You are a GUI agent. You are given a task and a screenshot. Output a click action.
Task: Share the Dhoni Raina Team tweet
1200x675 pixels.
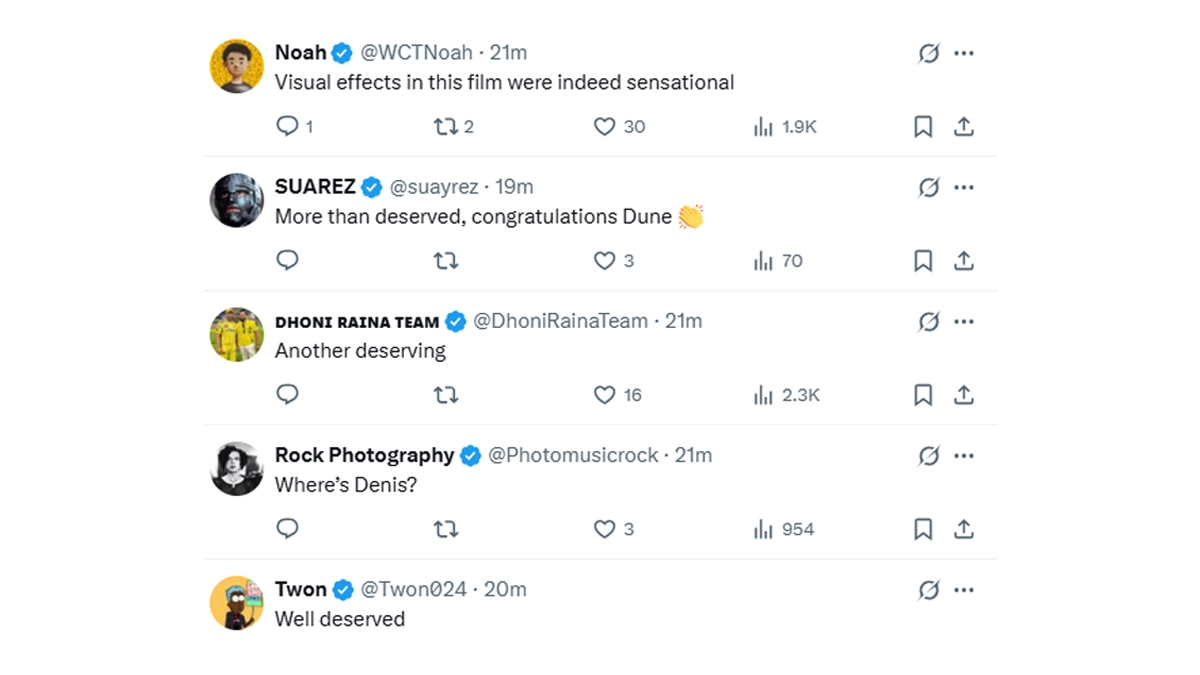(963, 395)
